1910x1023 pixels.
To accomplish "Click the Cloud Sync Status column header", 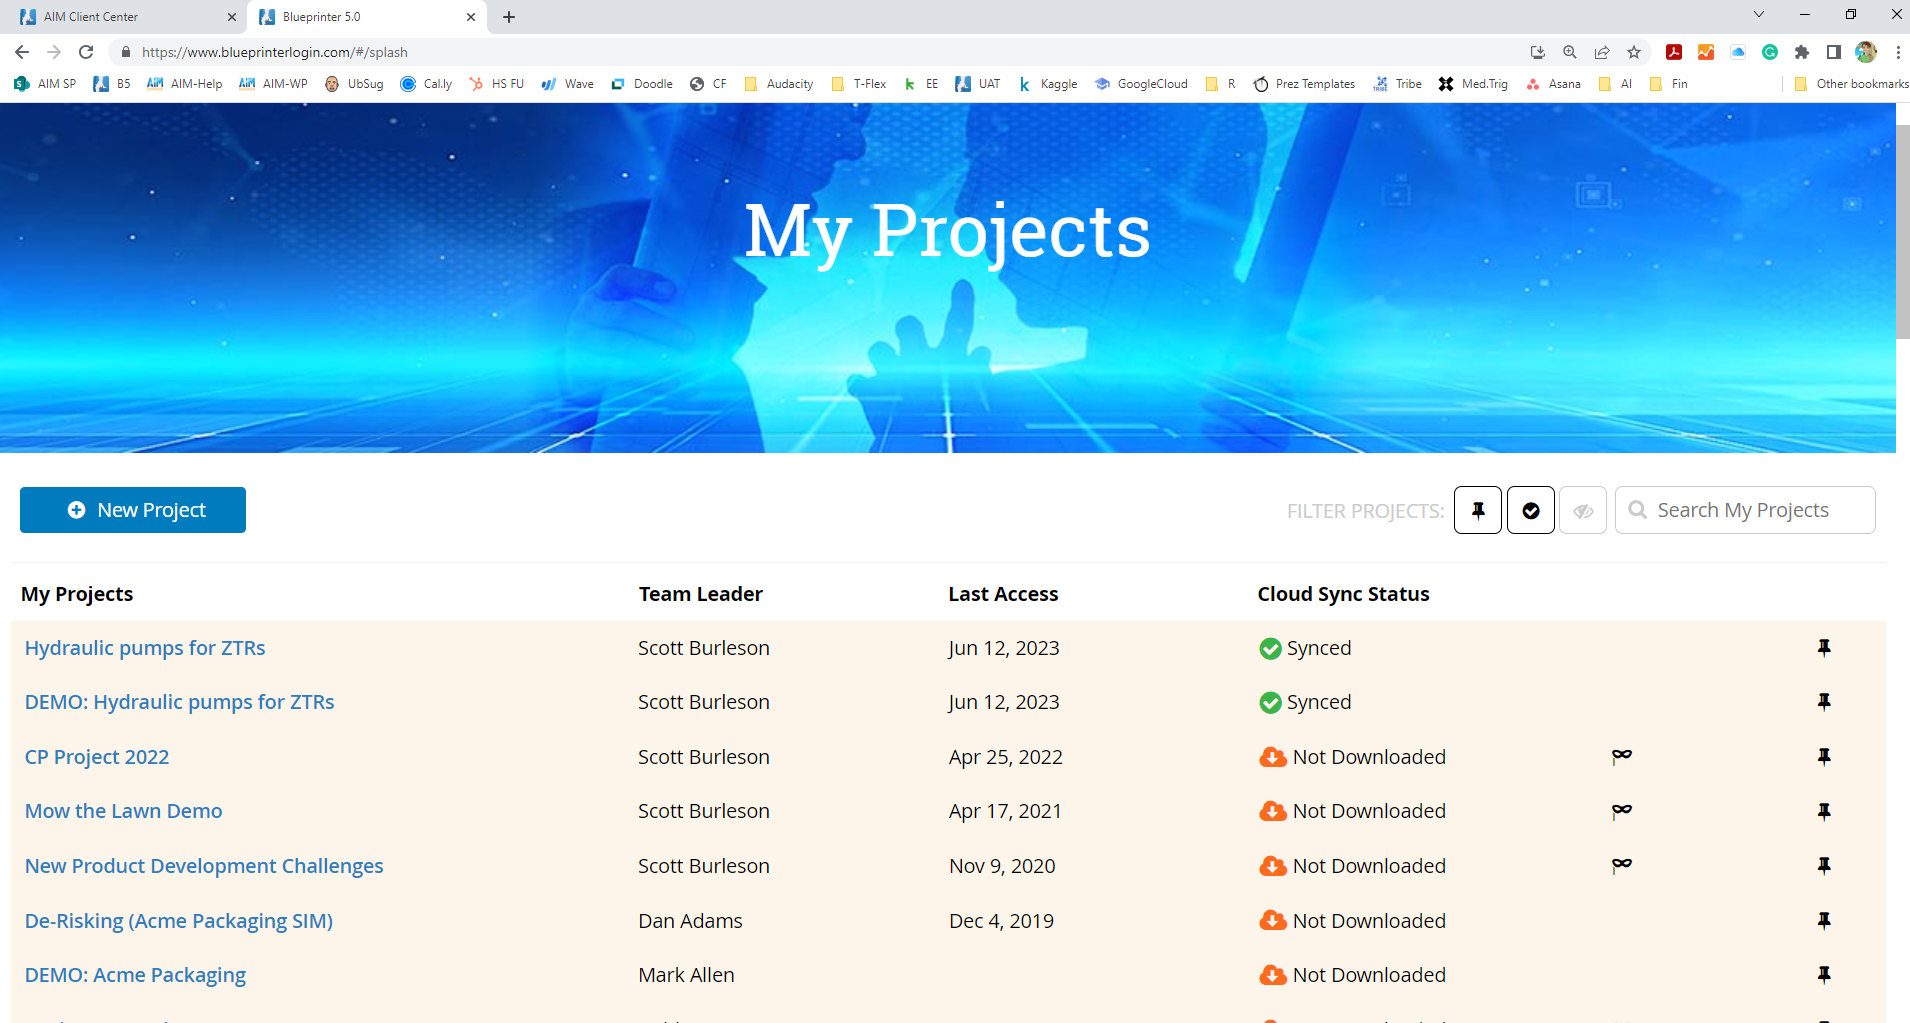I will [1343, 594].
